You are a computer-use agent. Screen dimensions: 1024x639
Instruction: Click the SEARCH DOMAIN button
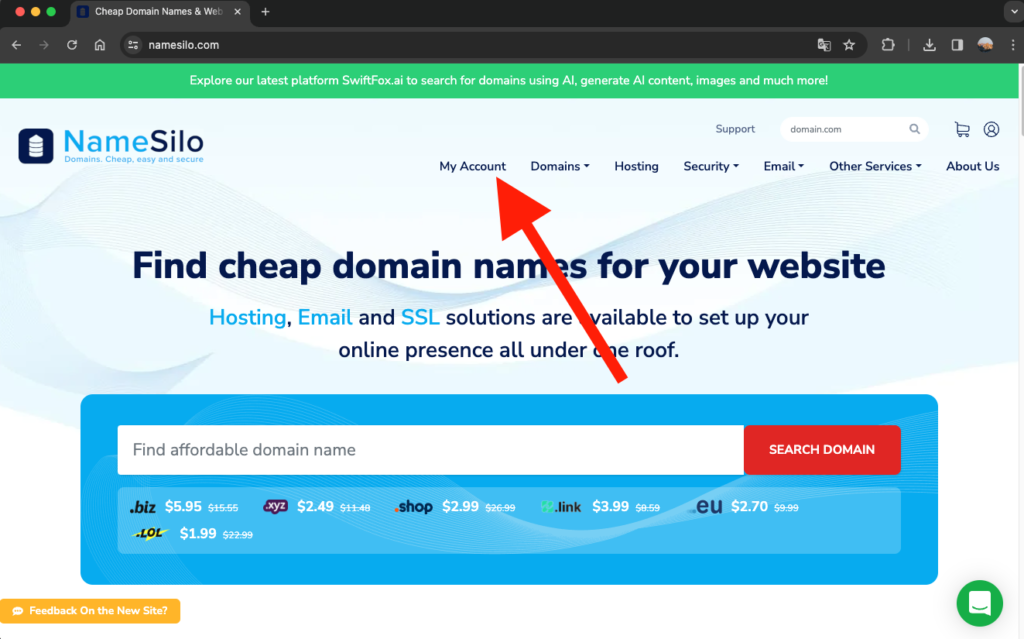(x=822, y=450)
